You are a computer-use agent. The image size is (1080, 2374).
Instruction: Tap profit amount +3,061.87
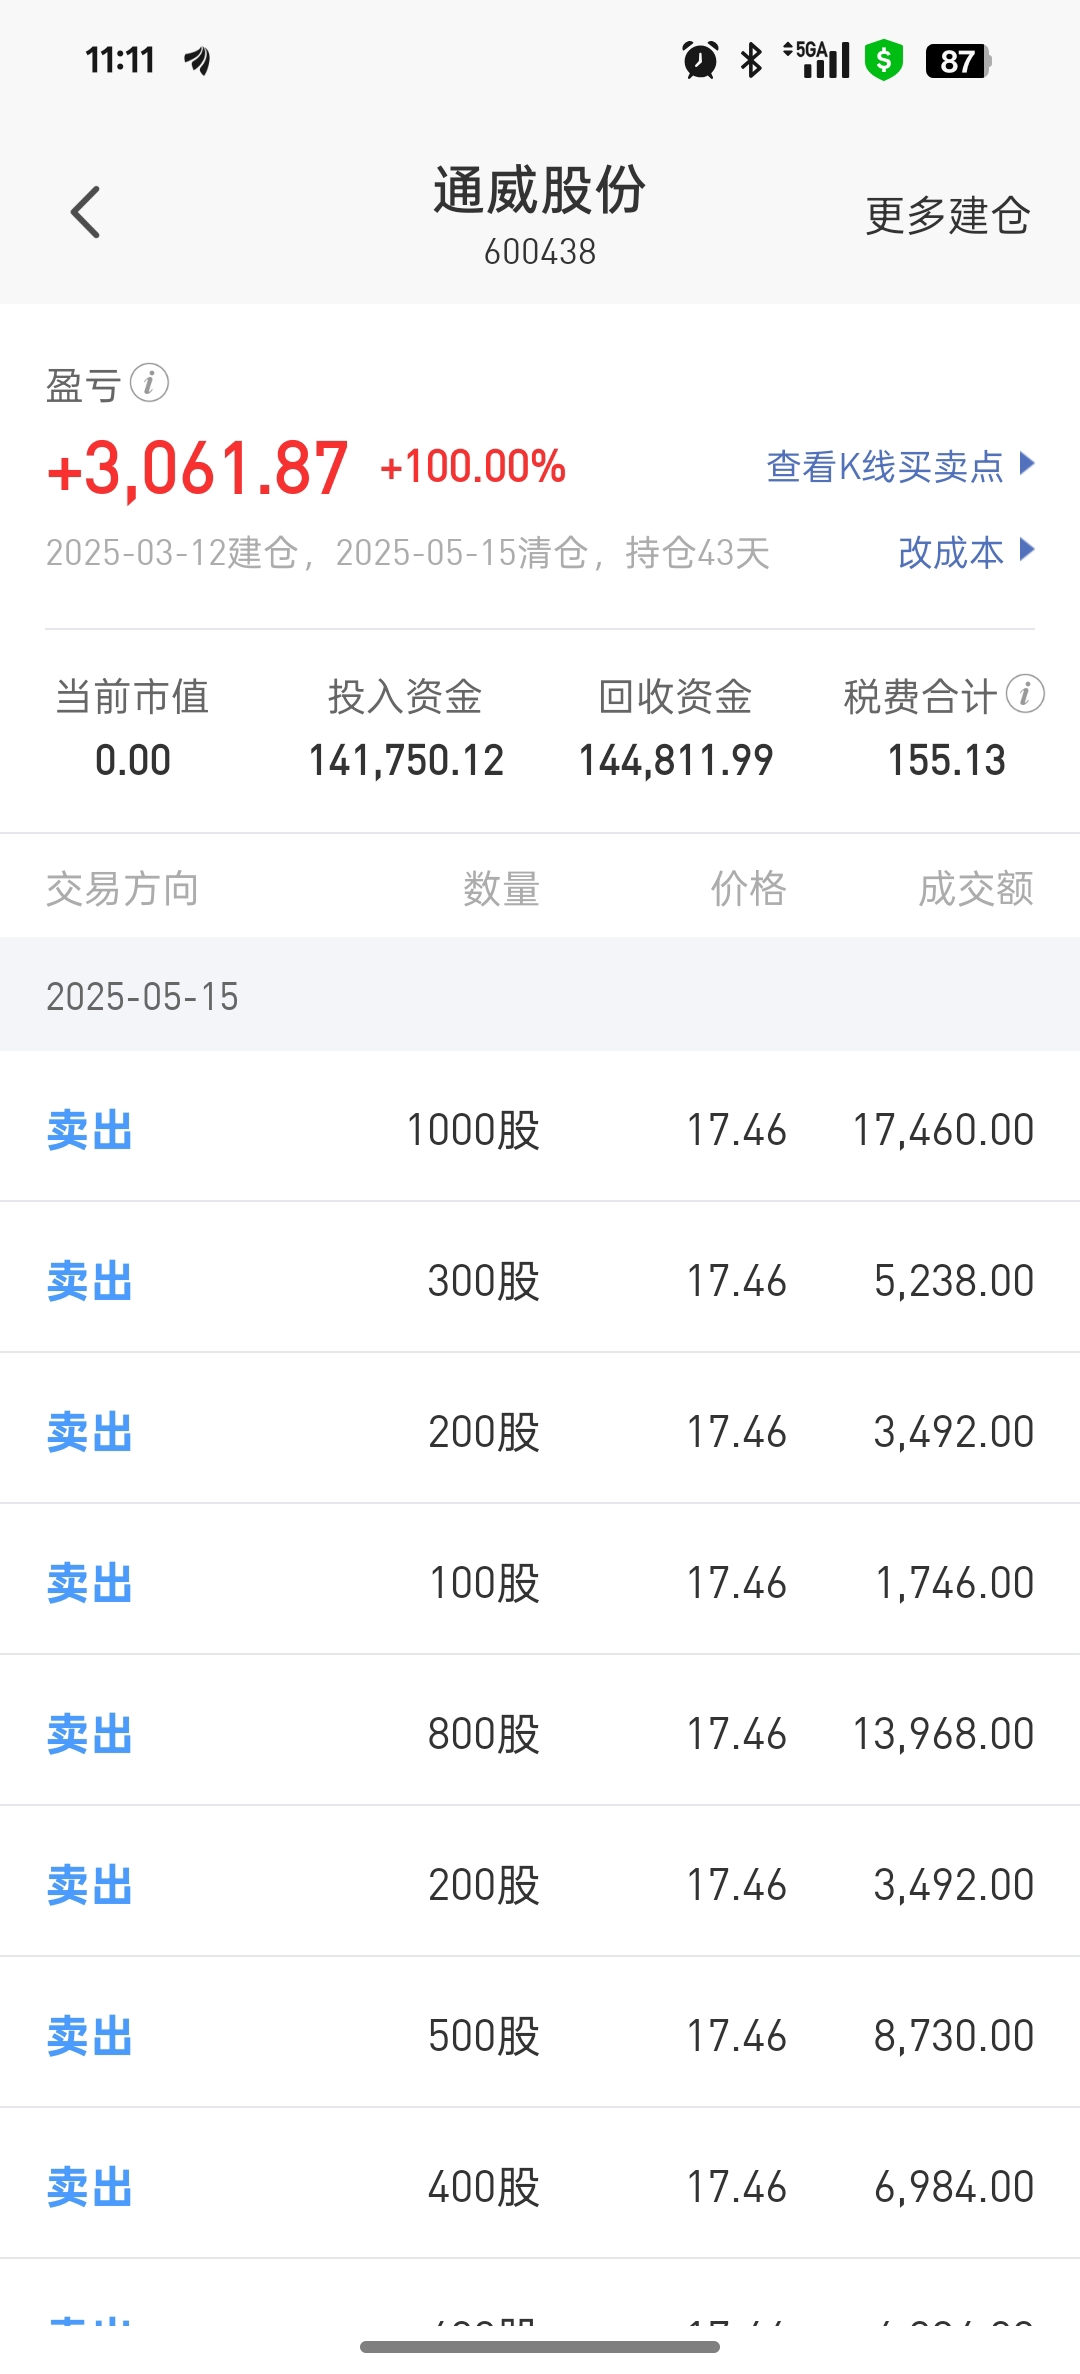pos(198,468)
